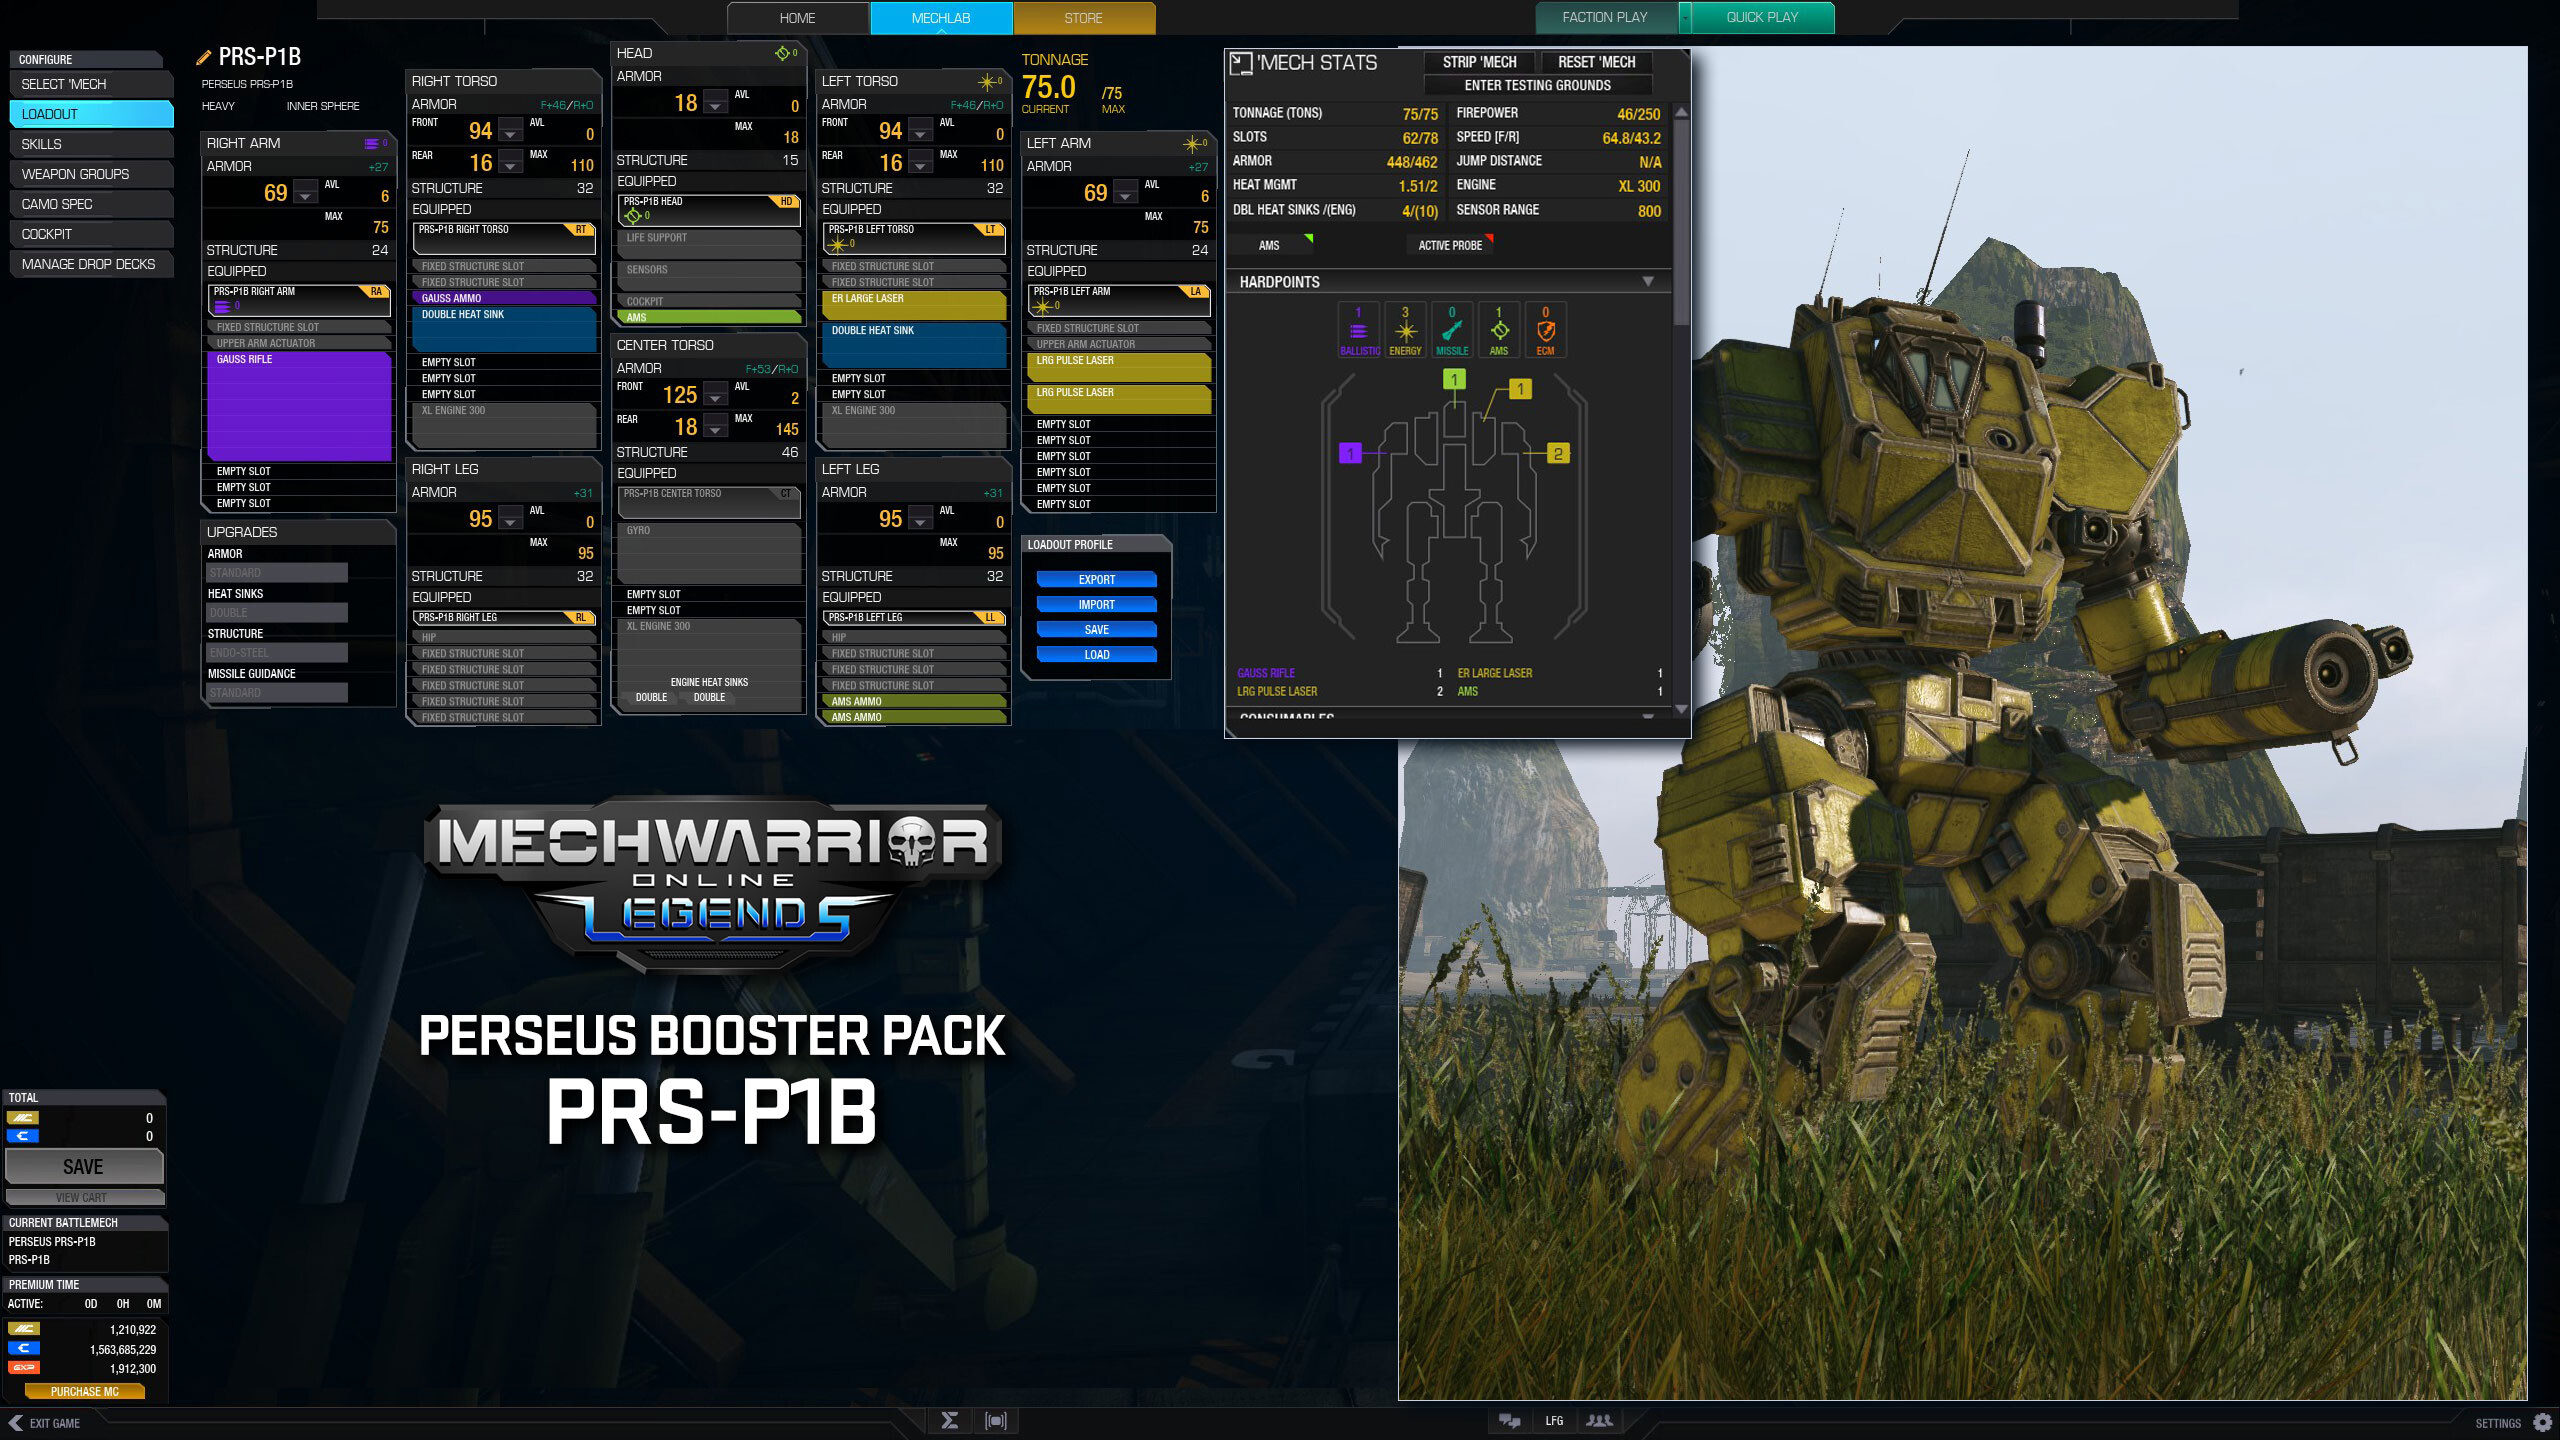Click the purple 1 ballistic marker on mech diagram
The height and width of the screenshot is (1440, 2560).
(1350, 453)
